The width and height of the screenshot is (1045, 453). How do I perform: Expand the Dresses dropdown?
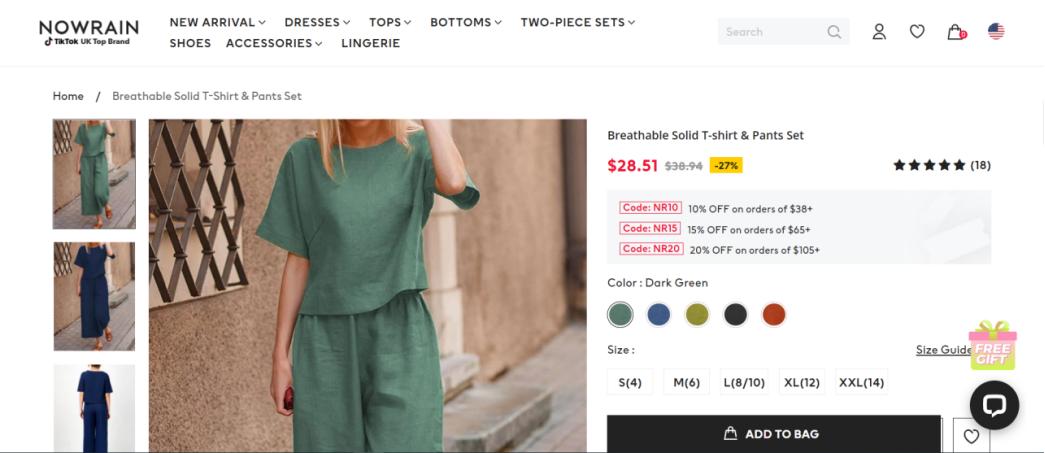(317, 22)
